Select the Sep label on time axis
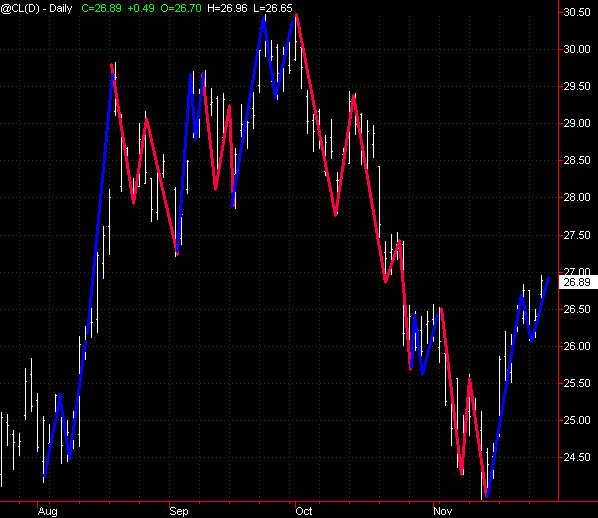This screenshot has height=518, width=598. 179,511
